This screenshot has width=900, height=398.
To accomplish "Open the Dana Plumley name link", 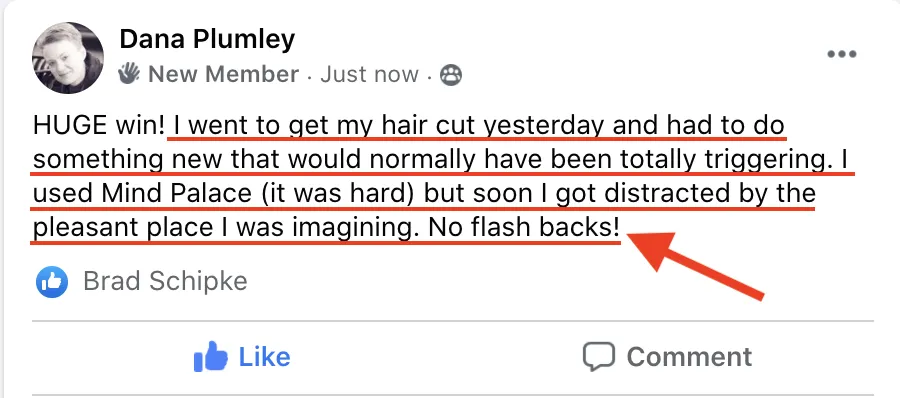I will [207, 39].
